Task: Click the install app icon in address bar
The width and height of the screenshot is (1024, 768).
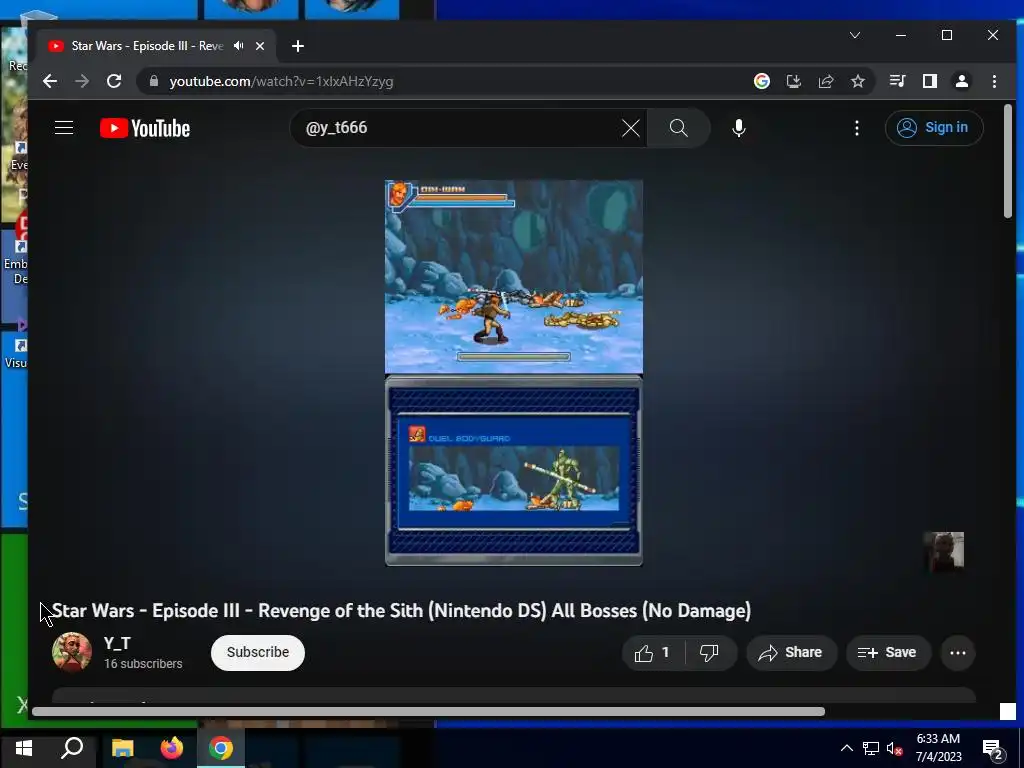Action: coord(793,81)
